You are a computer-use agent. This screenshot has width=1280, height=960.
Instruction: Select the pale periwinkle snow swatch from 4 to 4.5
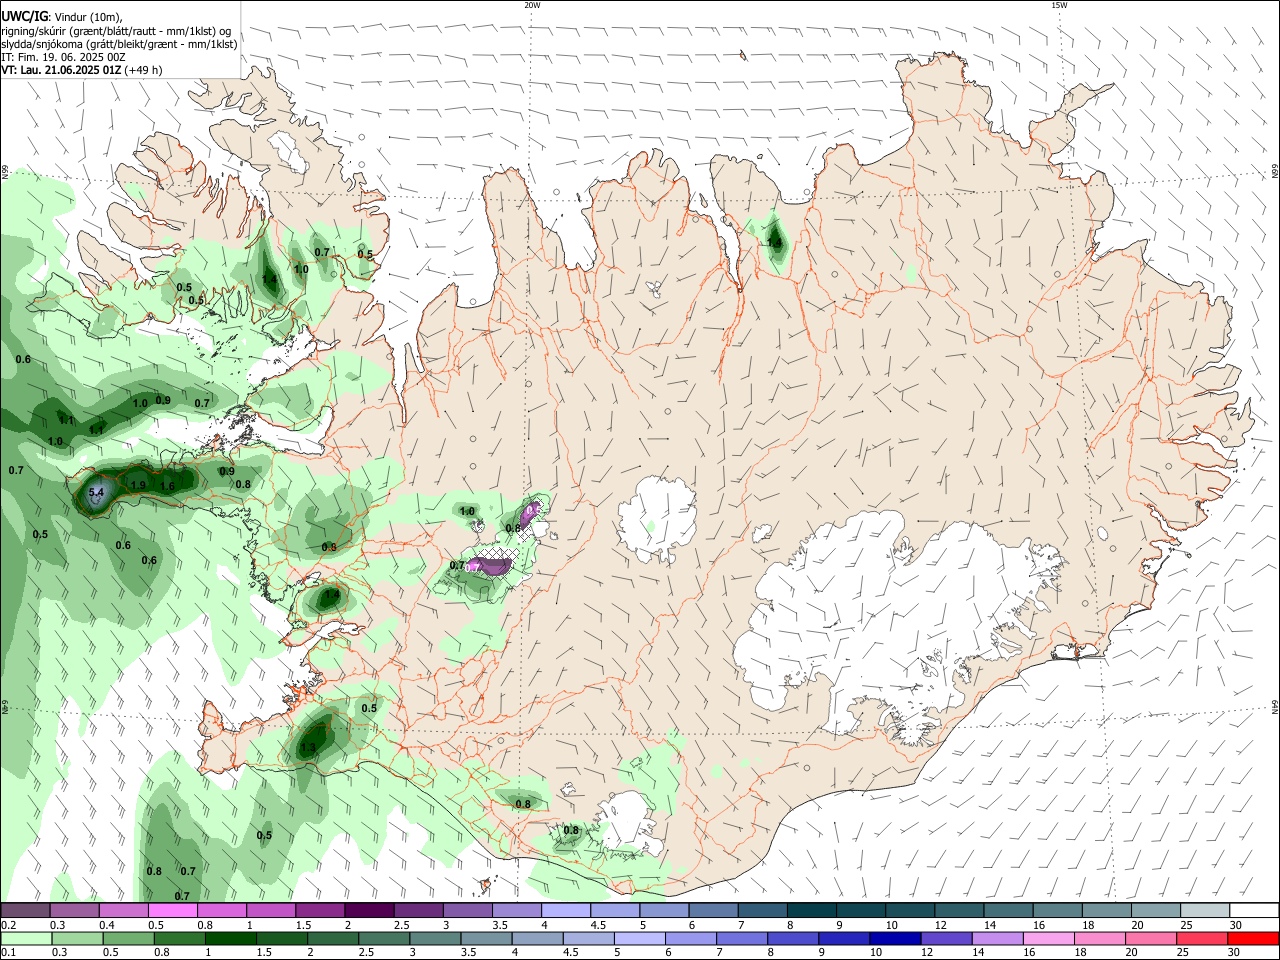[565, 910]
